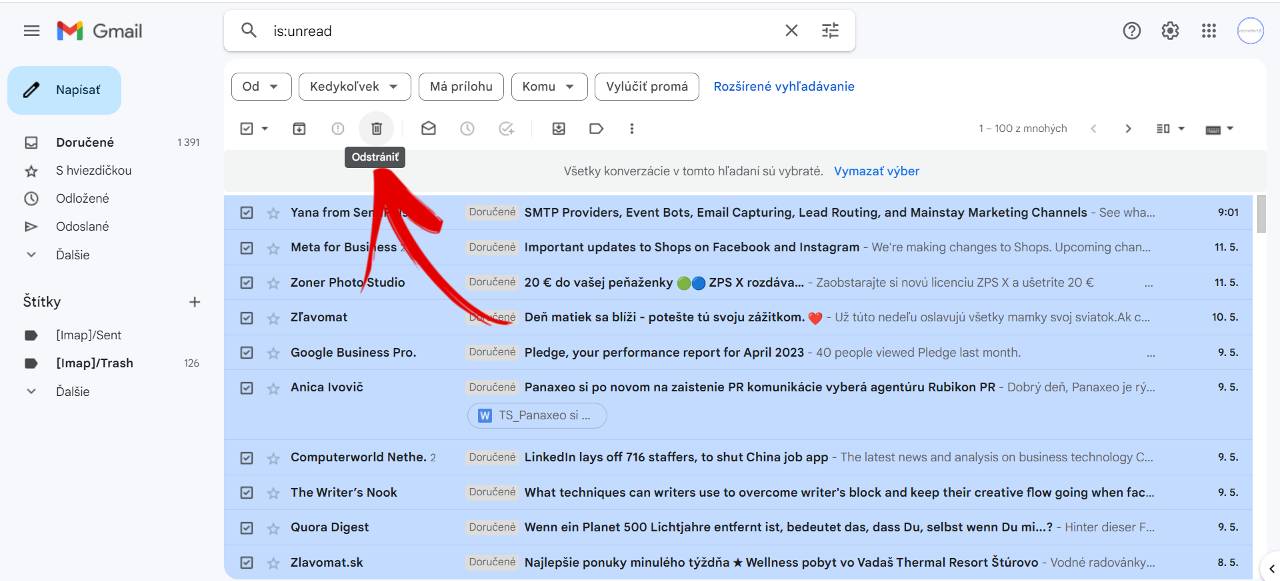Click the Napísať compose button
Screen dimensions: 1280x581
coord(64,90)
